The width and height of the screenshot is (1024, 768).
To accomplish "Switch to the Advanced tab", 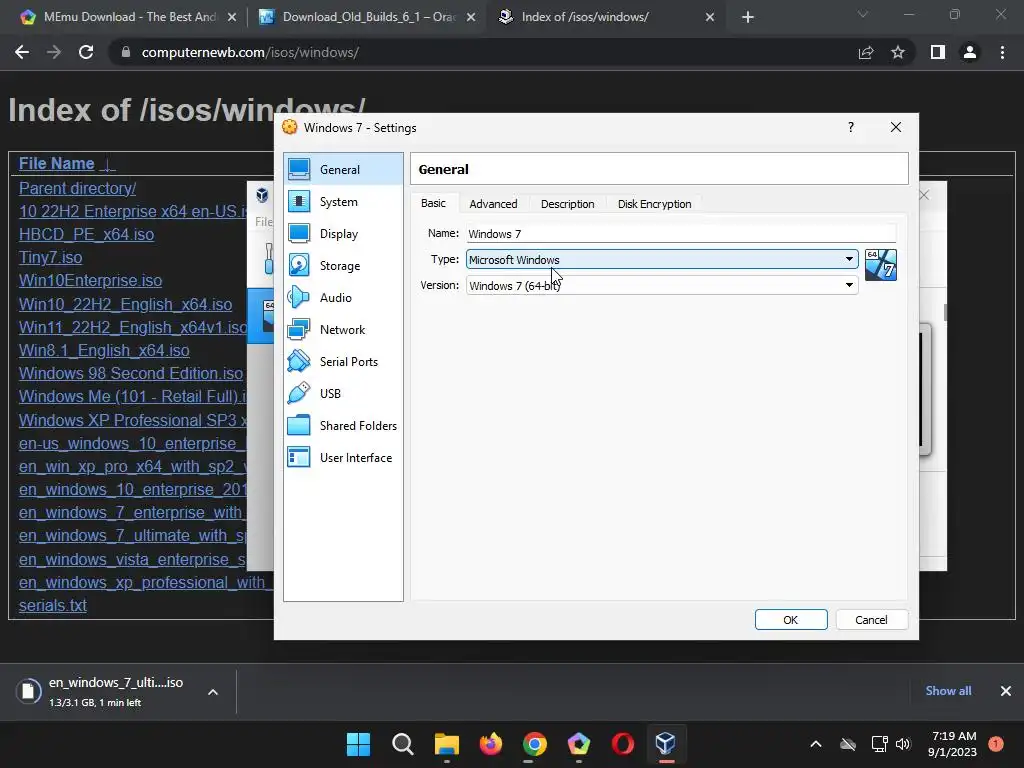I will coord(493,204).
